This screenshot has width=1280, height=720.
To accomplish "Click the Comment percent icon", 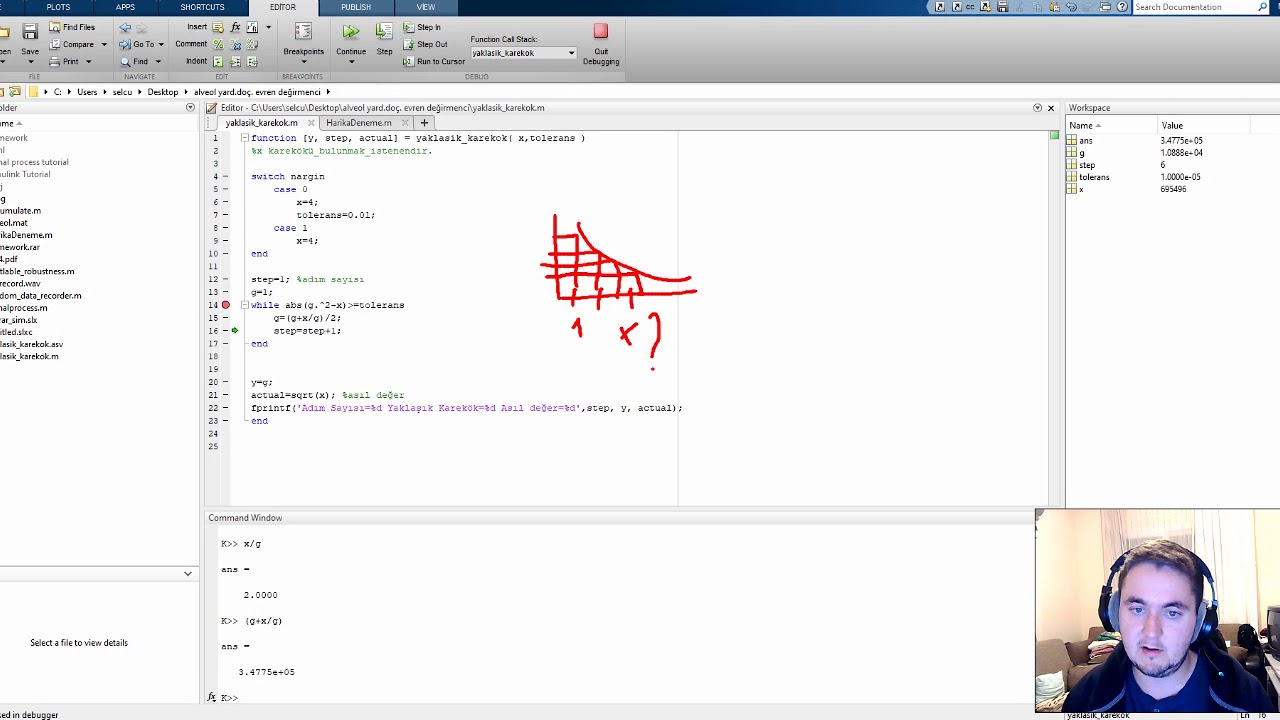I will (218, 44).
